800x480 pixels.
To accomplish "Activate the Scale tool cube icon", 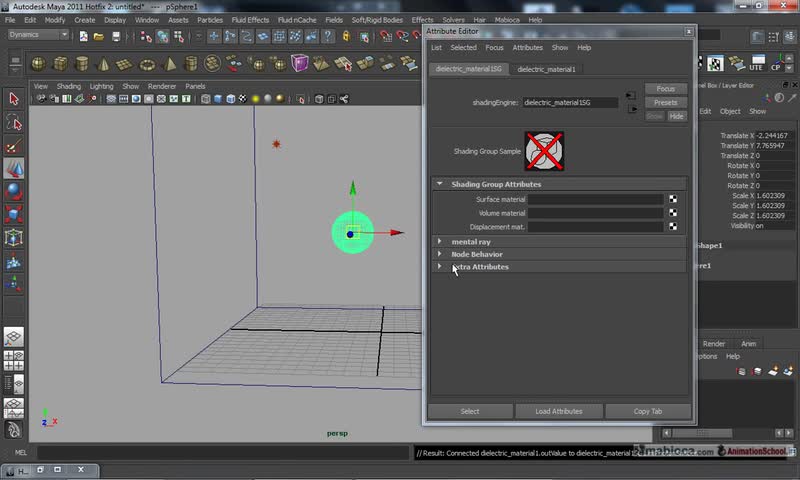I will click(14, 215).
